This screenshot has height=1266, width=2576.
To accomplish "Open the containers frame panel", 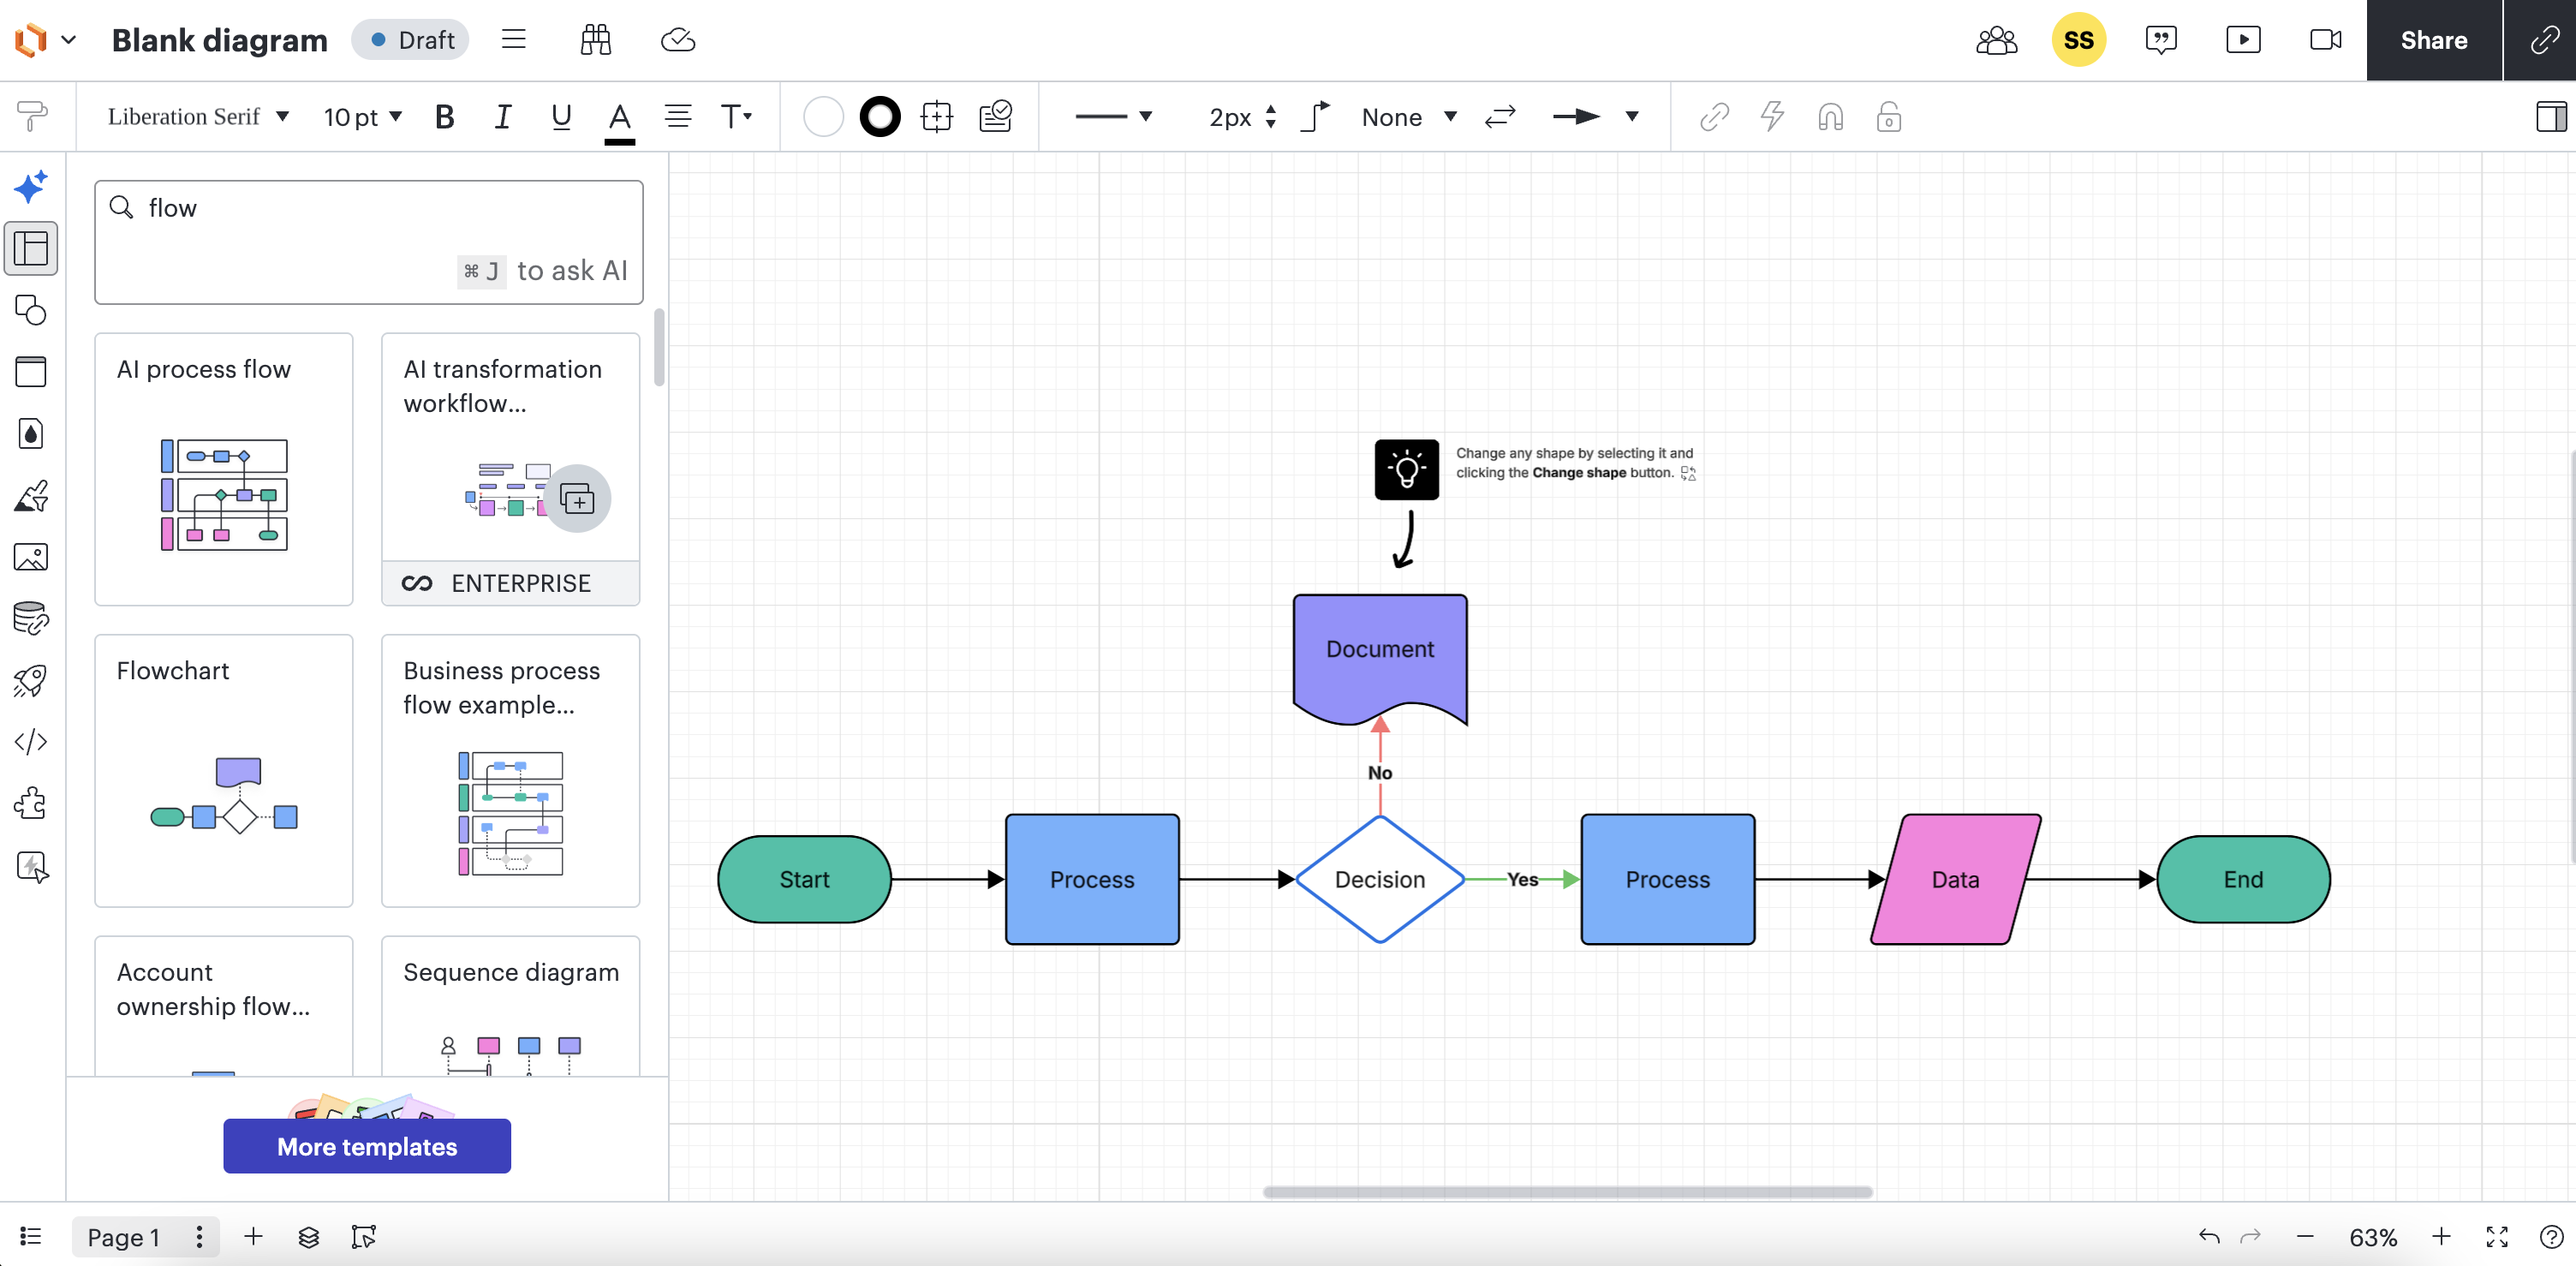I will pyautogui.click(x=31, y=372).
